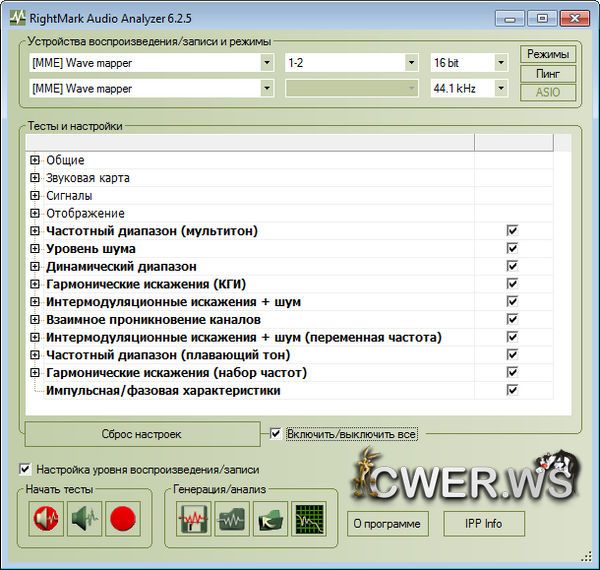Click the red speaker playback test icon

click(44, 520)
